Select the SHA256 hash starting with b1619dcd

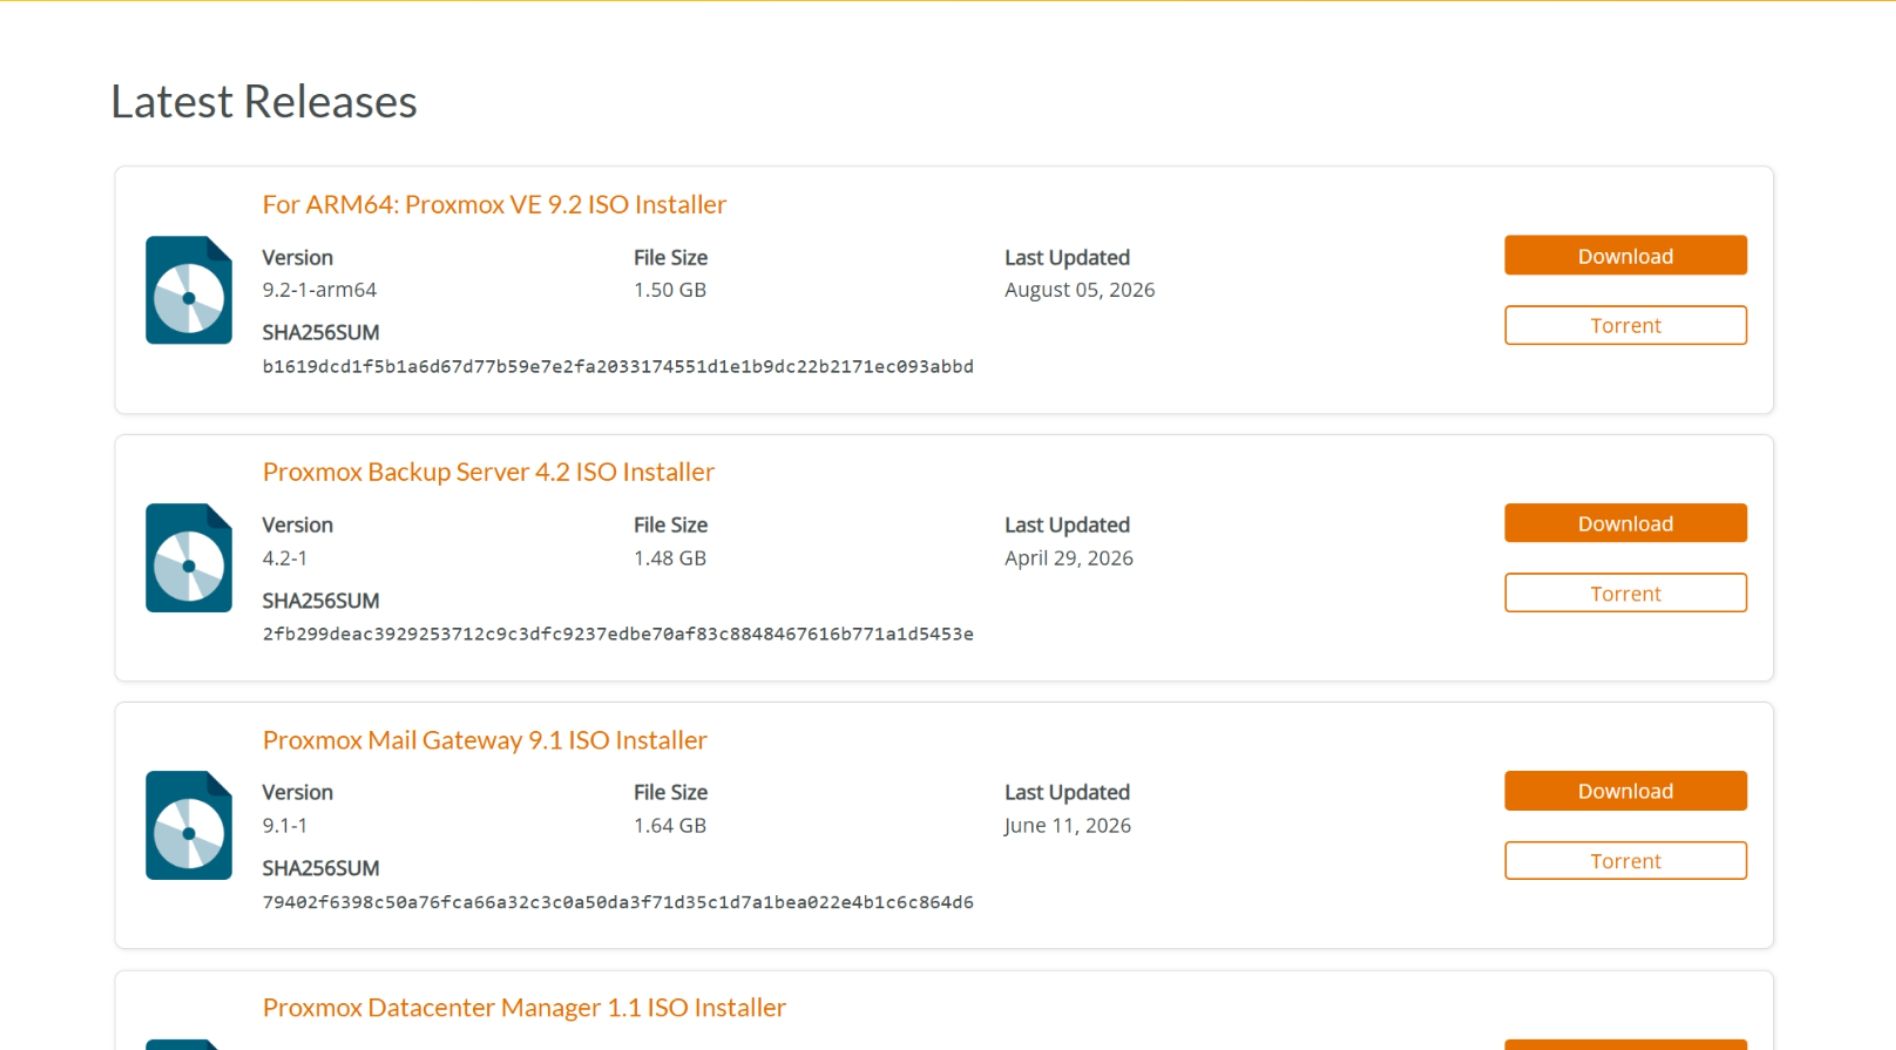[x=618, y=367]
